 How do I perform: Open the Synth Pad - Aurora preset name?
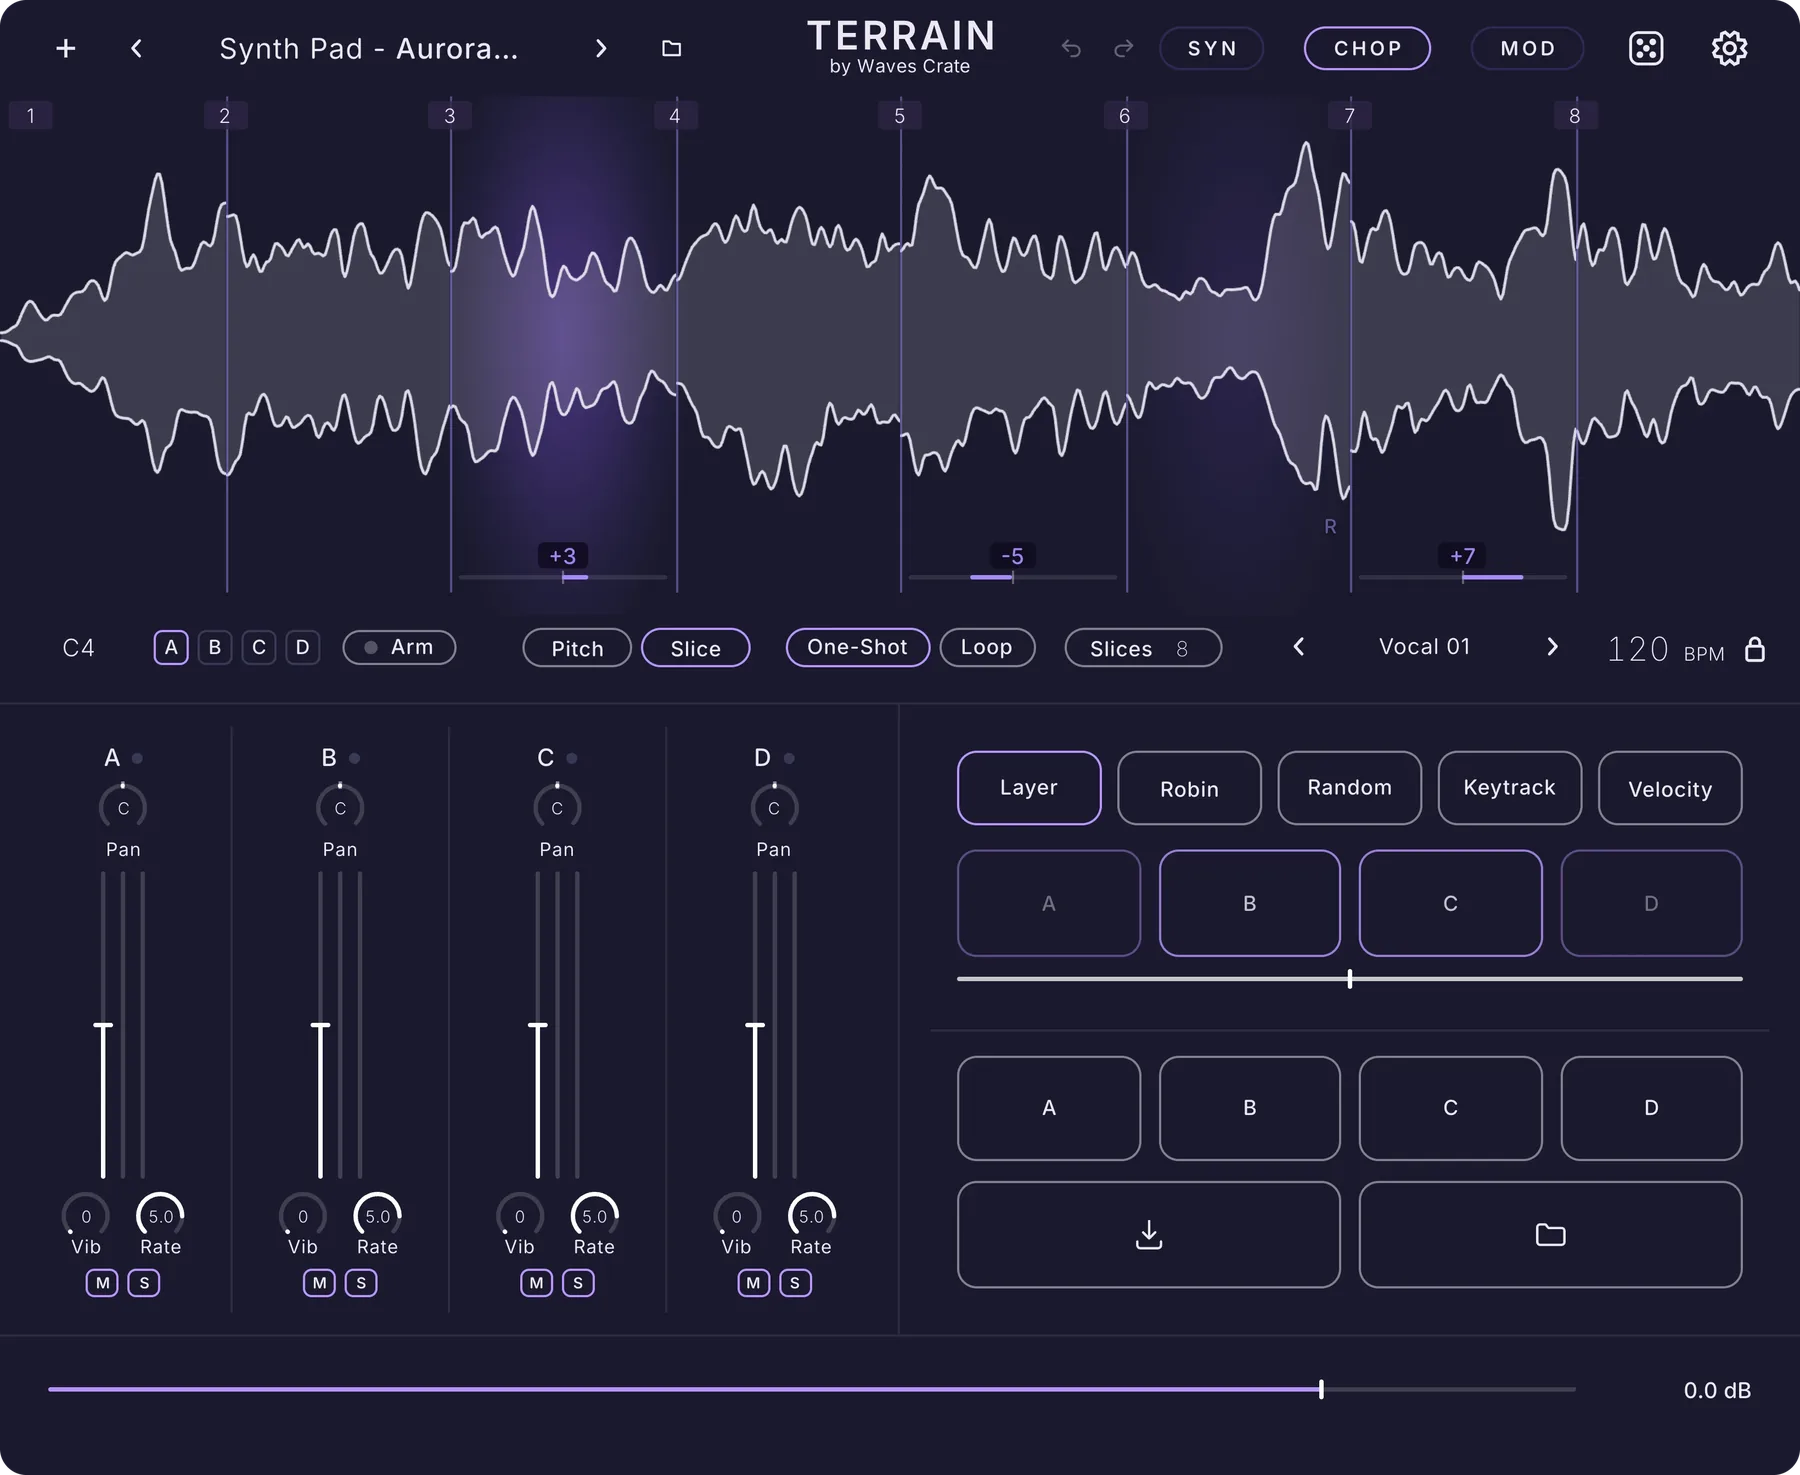tap(369, 48)
